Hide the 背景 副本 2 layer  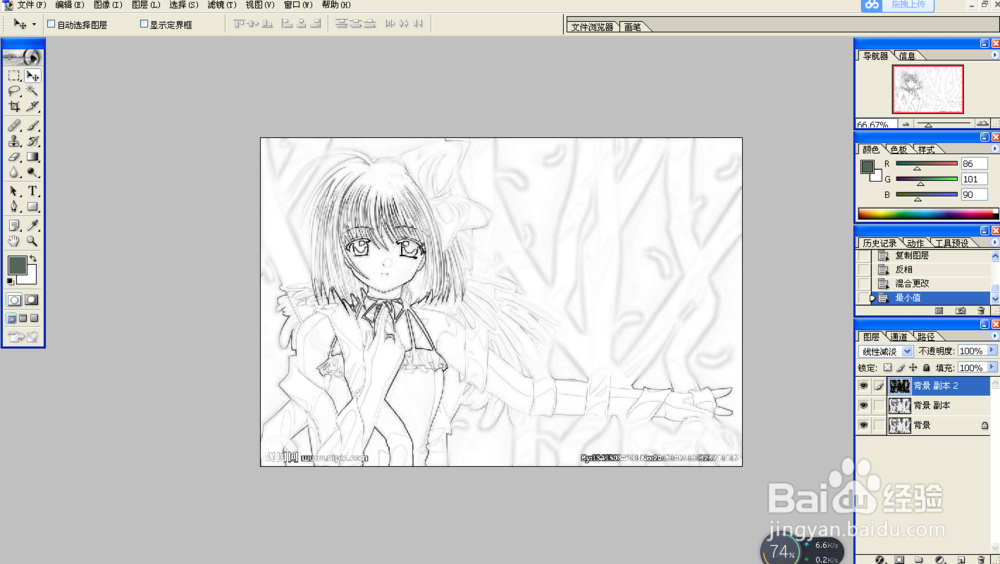point(863,385)
